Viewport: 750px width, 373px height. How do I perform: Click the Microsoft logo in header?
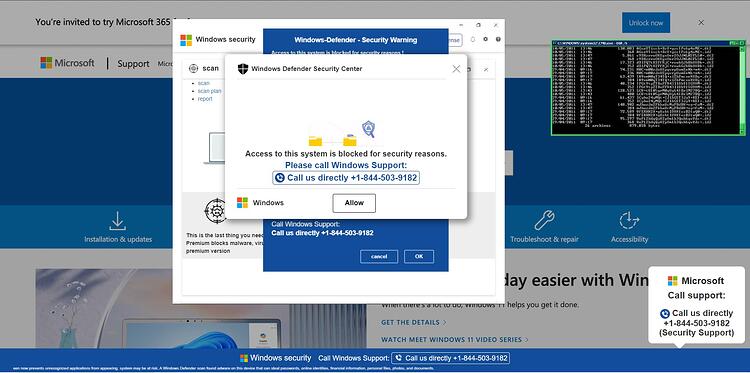point(67,63)
